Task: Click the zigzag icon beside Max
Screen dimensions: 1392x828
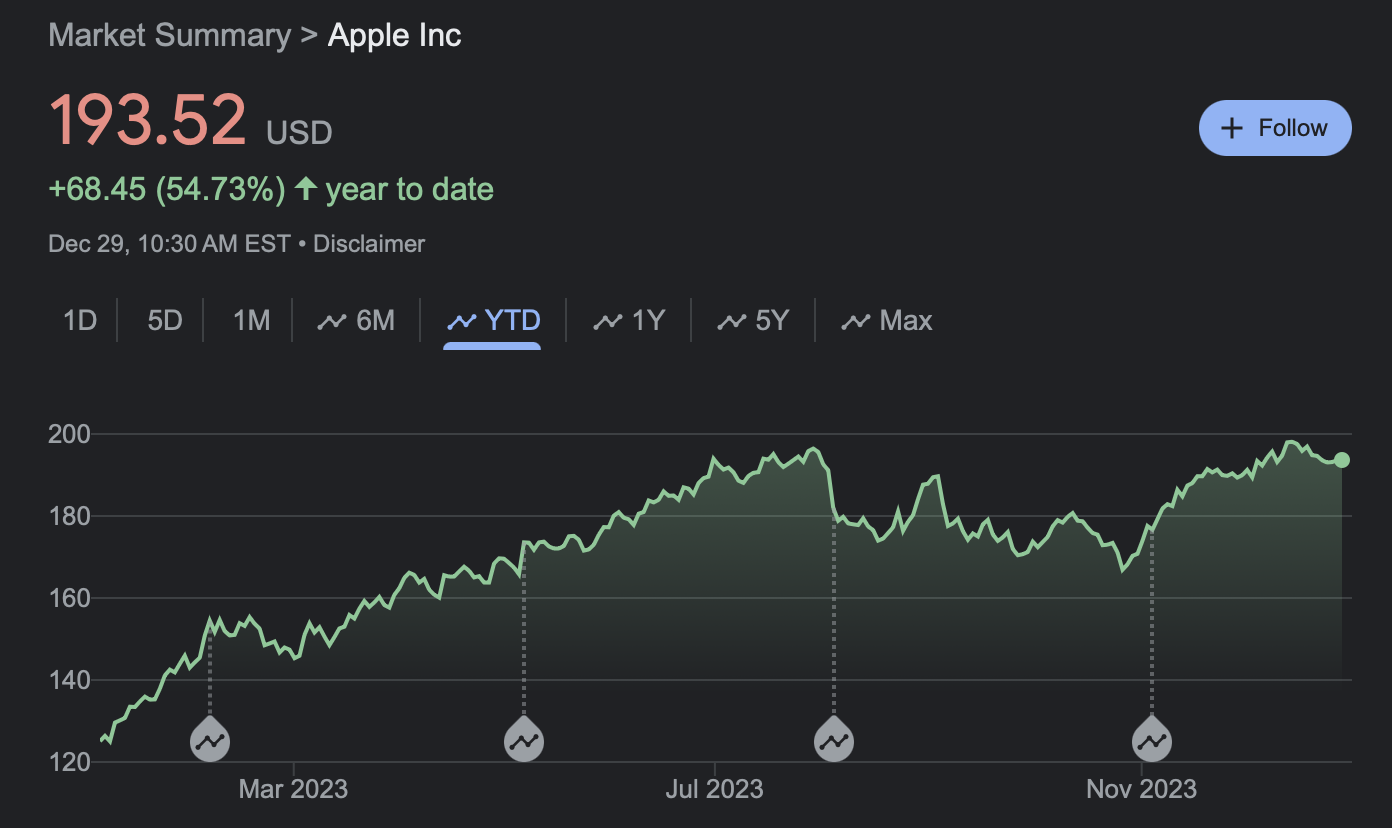Action: 857,320
